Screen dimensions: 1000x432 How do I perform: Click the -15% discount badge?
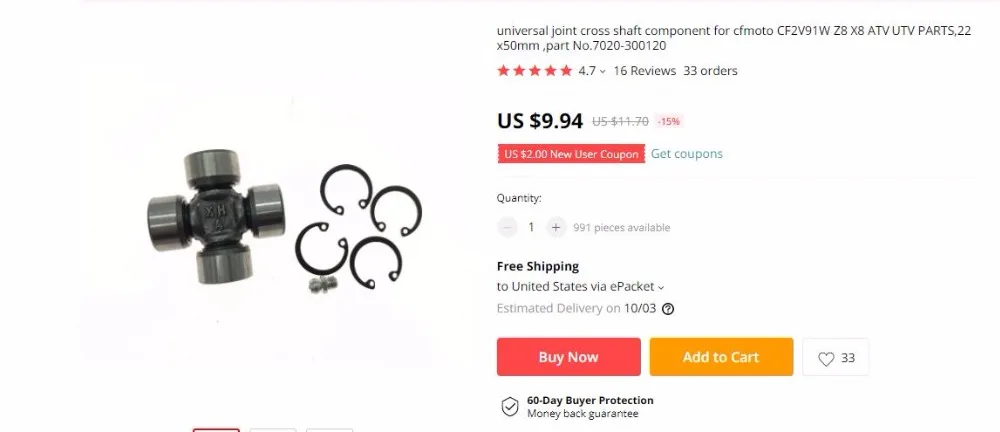tap(669, 121)
